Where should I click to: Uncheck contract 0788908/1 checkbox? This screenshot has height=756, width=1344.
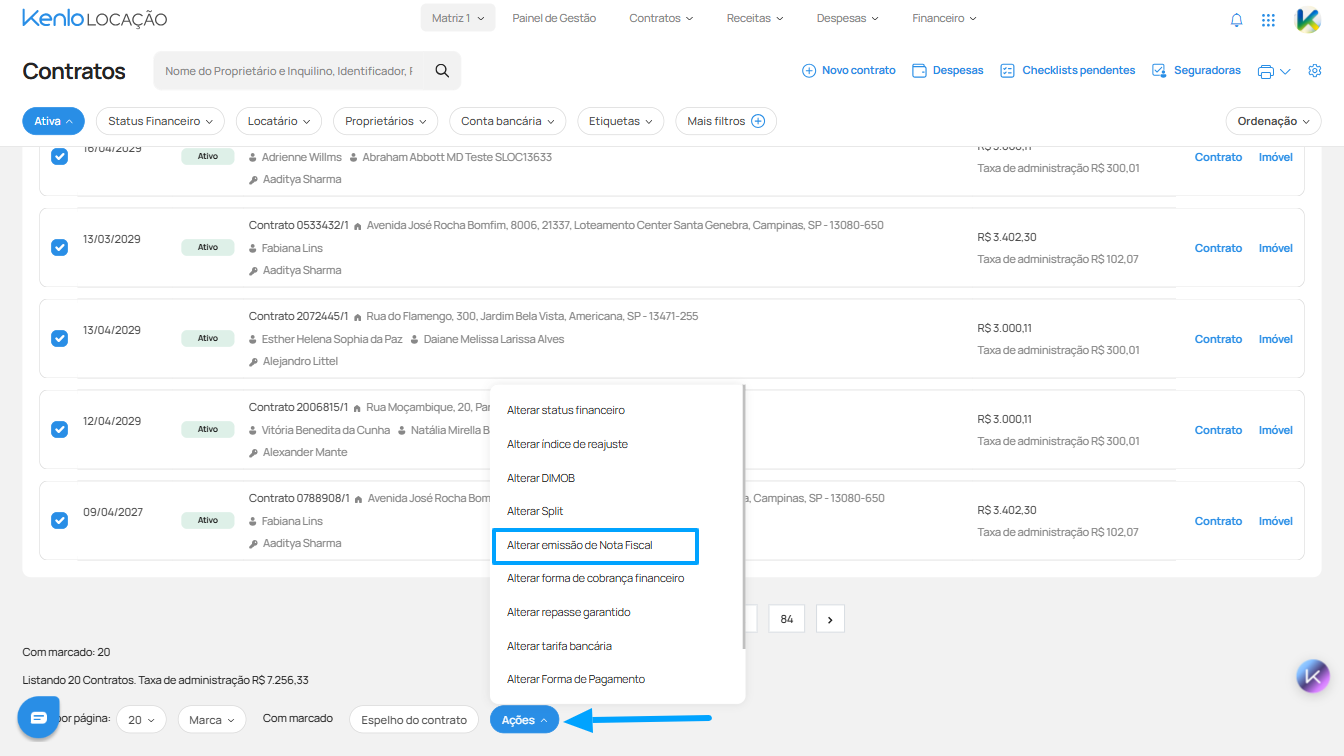pos(59,520)
